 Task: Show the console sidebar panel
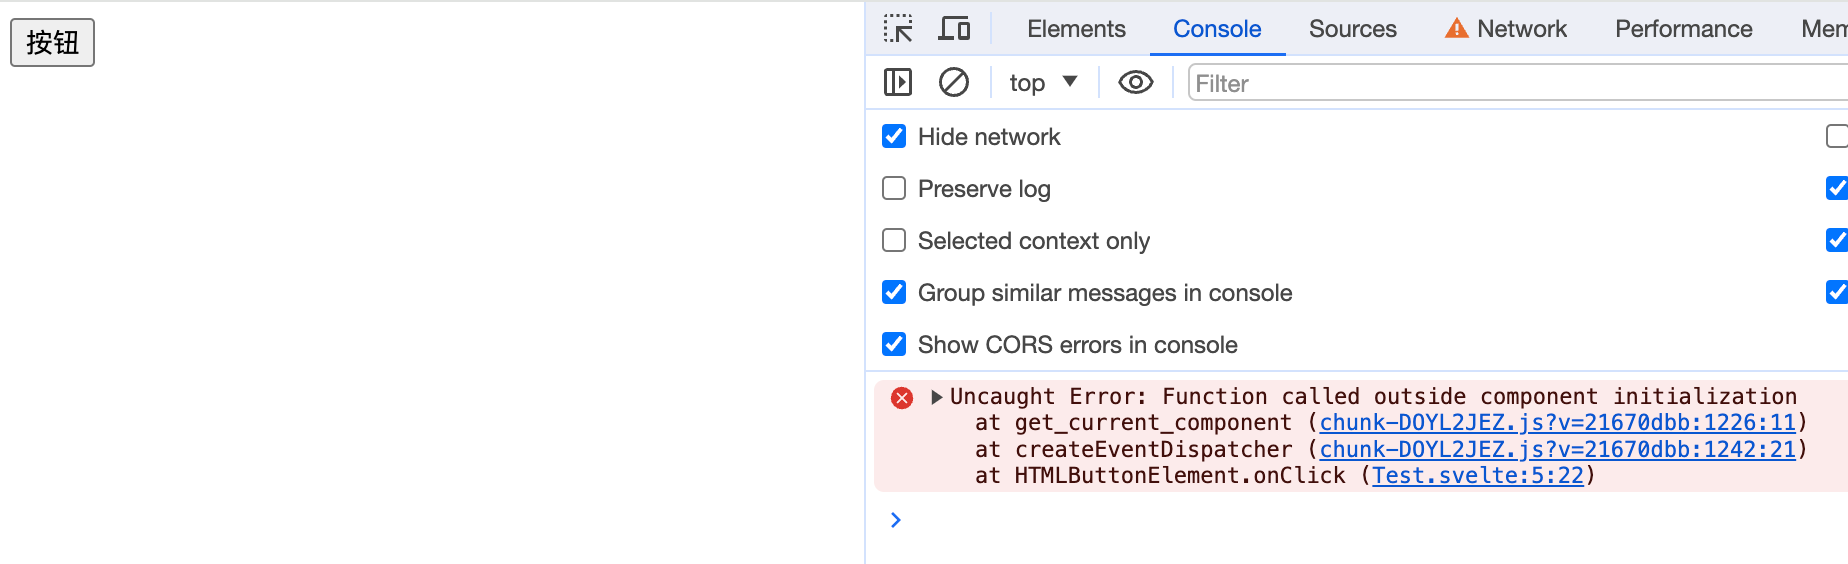898,82
